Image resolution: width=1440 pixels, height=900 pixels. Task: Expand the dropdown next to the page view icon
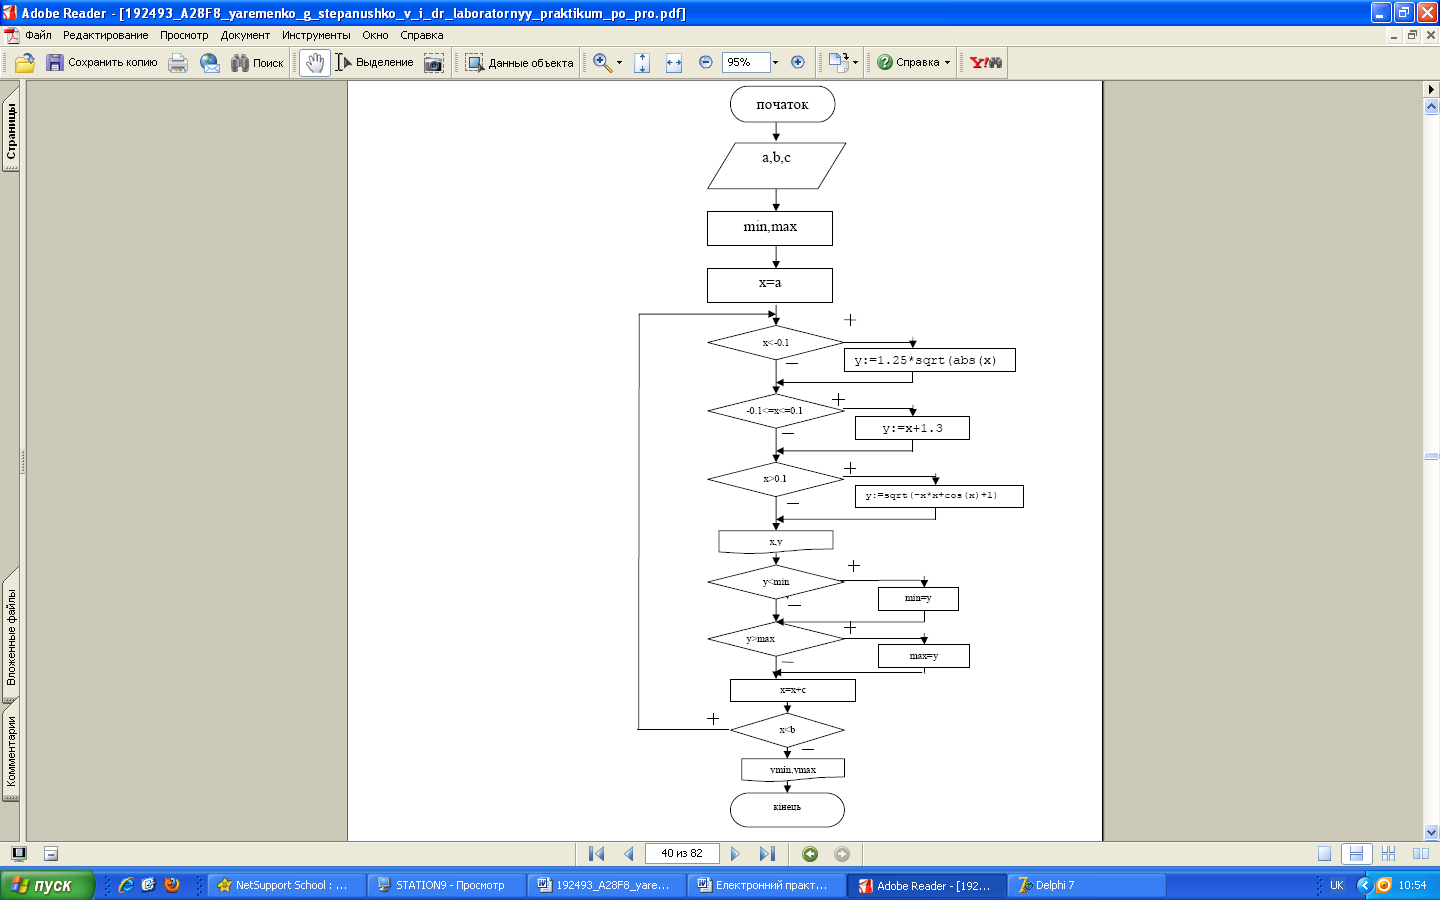tap(855, 62)
